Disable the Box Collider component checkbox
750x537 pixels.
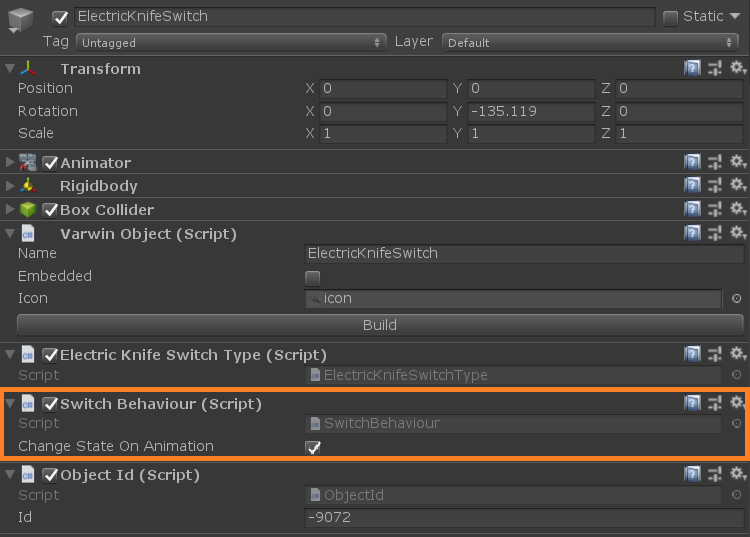50,210
